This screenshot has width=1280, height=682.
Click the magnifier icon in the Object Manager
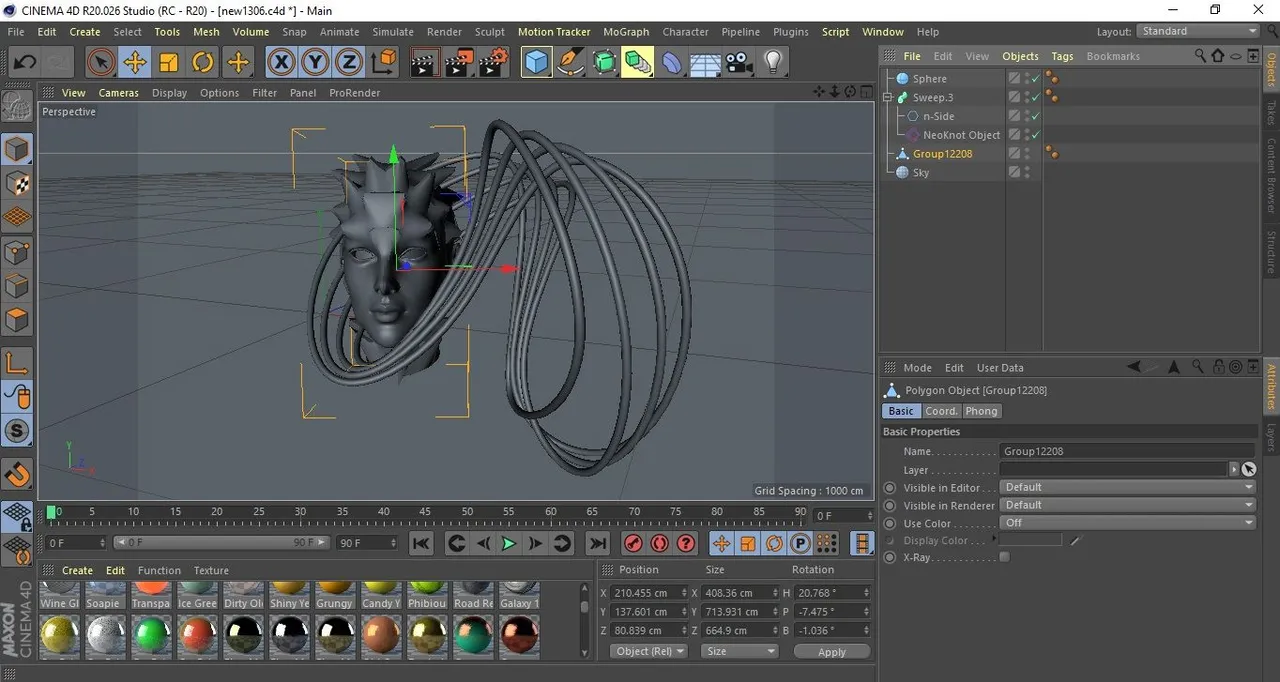[x=1201, y=56]
